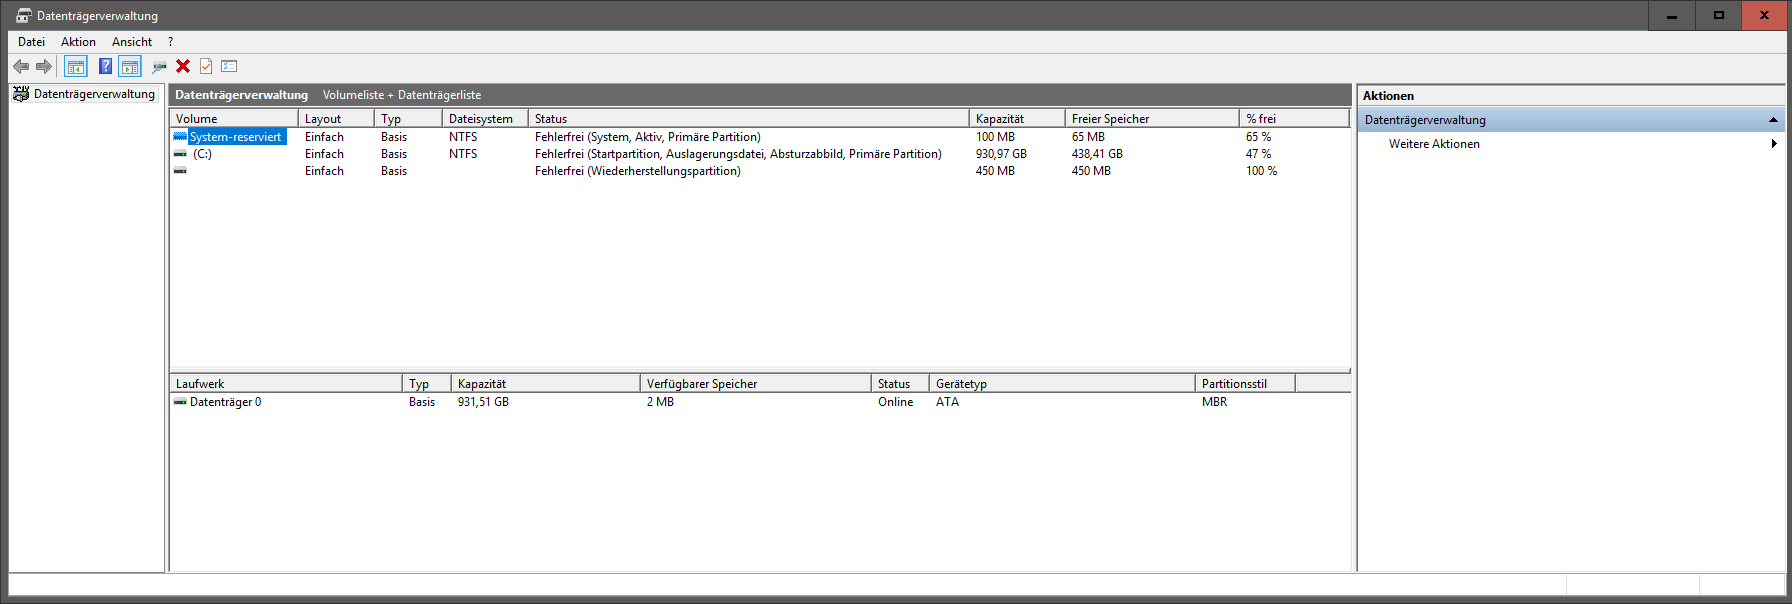Sort by the % frei column header
The width and height of the screenshot is (1792, 604).
[1294, 118]
